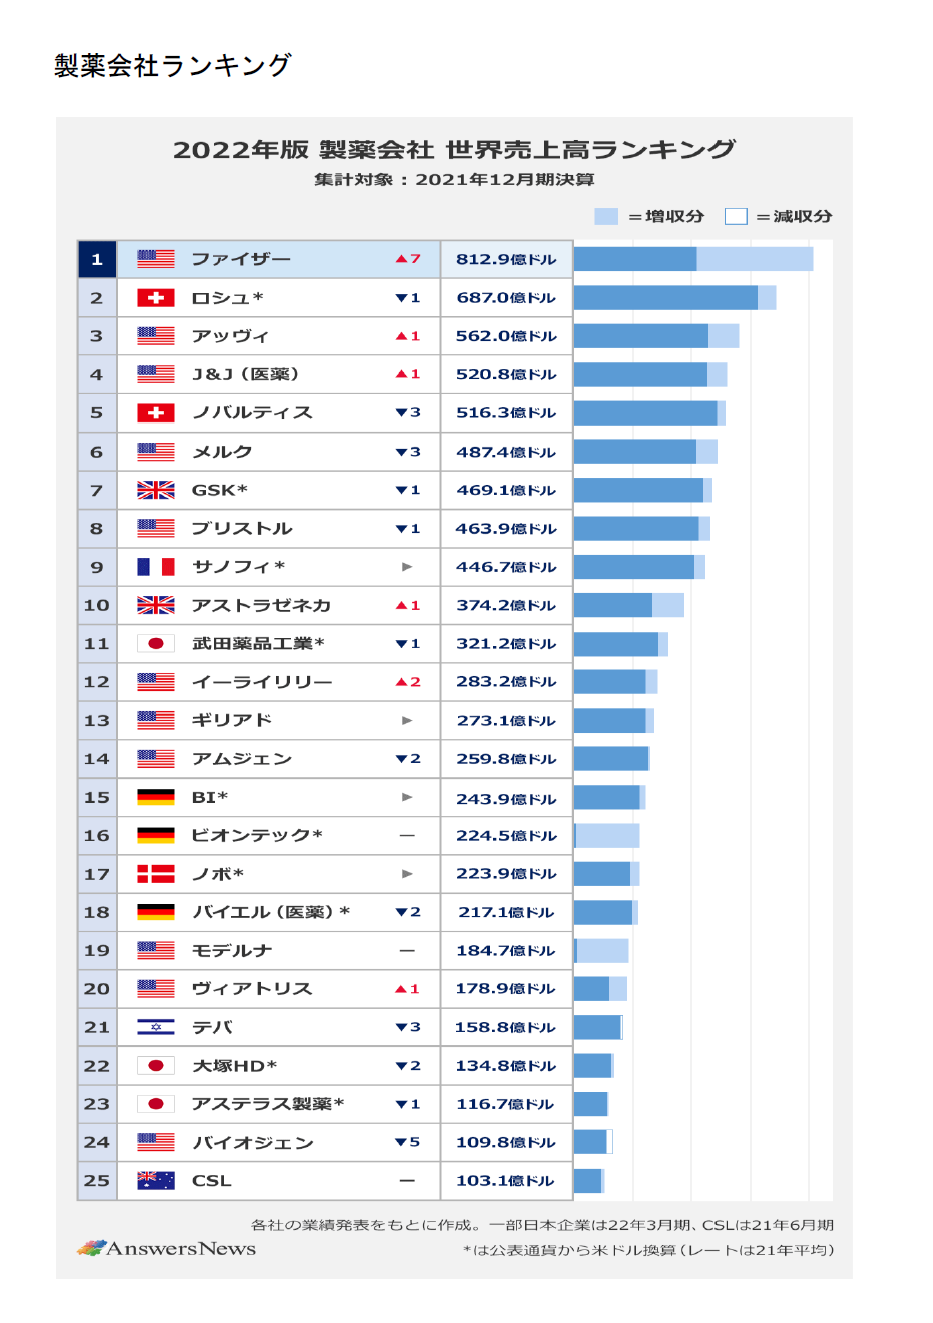Viewport: 933px width, 1323px height.
Task: Click the down arrow 3 for ノバルティス
Action: tap(408, 412)
